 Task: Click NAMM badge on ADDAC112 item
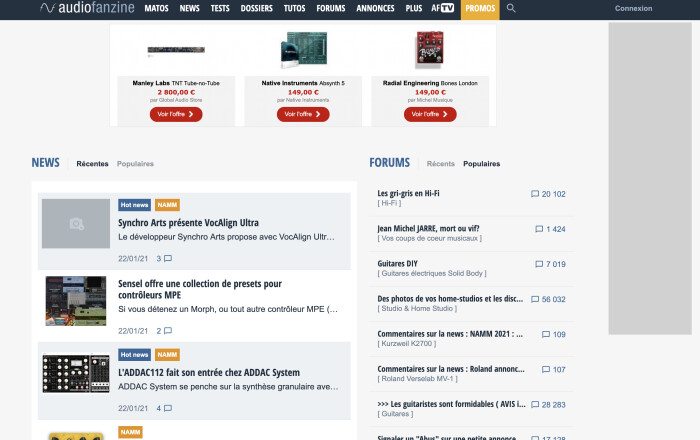click(167, 355)
